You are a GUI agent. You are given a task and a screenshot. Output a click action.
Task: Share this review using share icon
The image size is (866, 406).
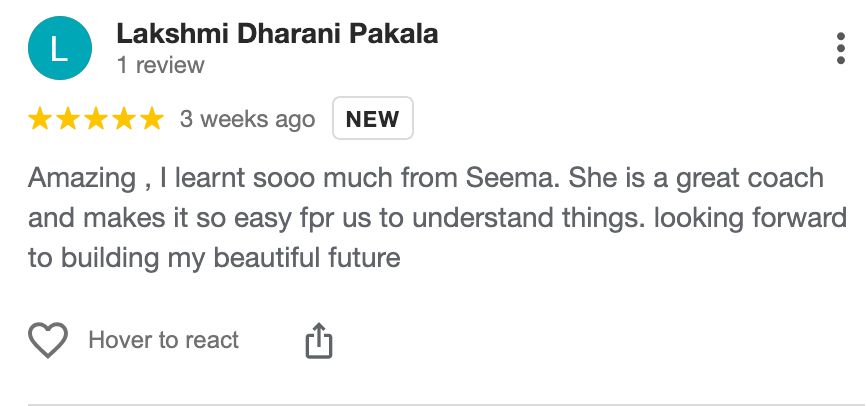click(x=317, y=341)
